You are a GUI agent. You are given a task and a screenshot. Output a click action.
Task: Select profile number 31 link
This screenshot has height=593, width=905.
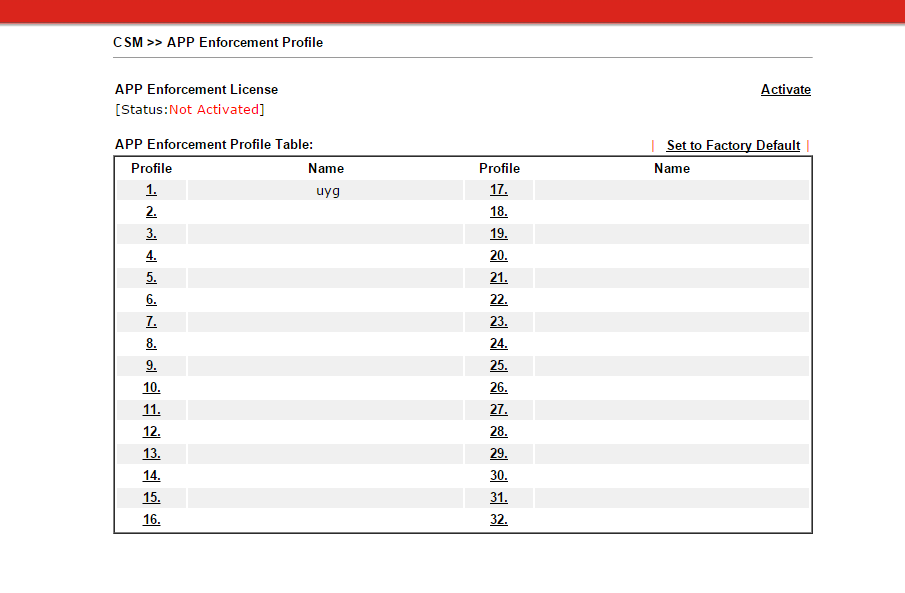499,498
